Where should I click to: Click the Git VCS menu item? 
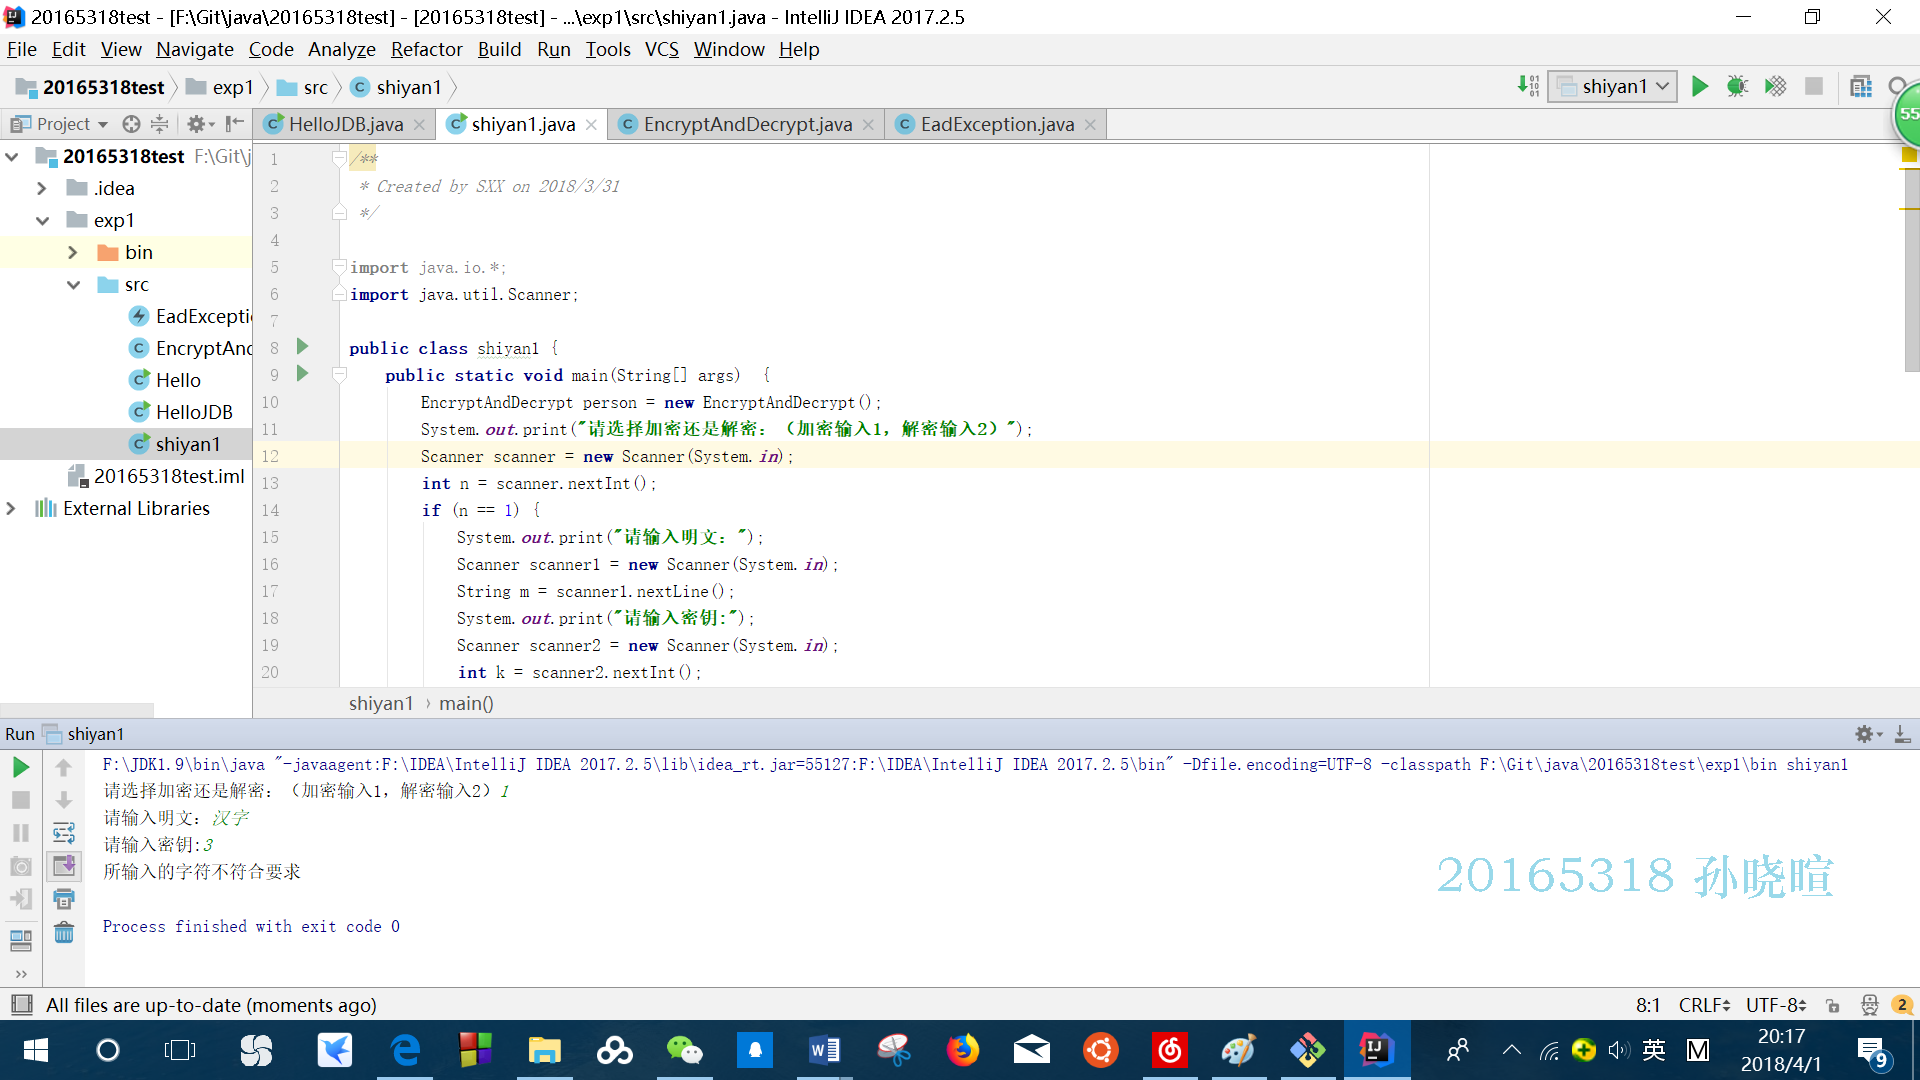[661, 49]
